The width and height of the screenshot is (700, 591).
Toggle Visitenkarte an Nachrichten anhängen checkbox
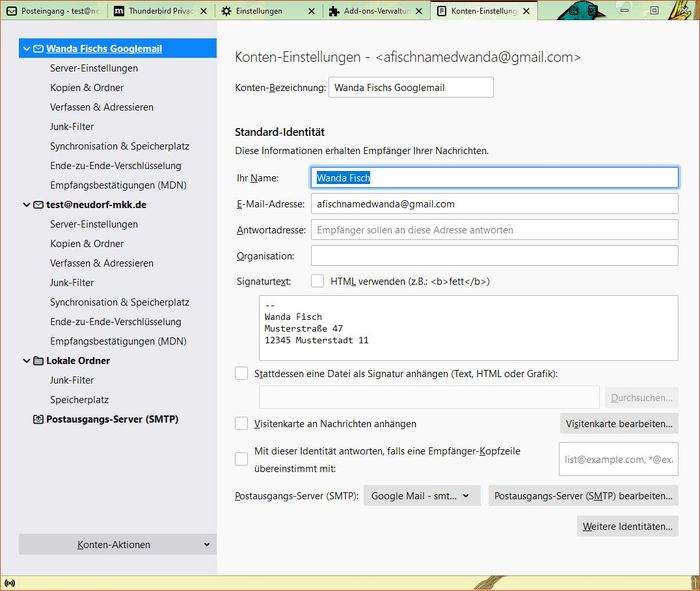pyautogui.click(x=241, y=424)
